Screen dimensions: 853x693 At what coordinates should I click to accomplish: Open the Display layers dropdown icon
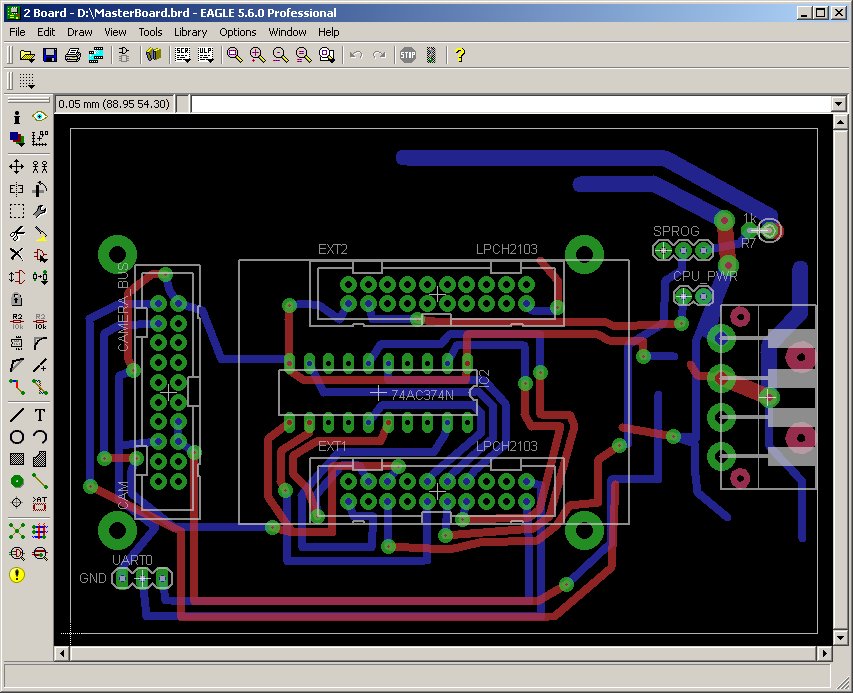click(x=17, y=139)
